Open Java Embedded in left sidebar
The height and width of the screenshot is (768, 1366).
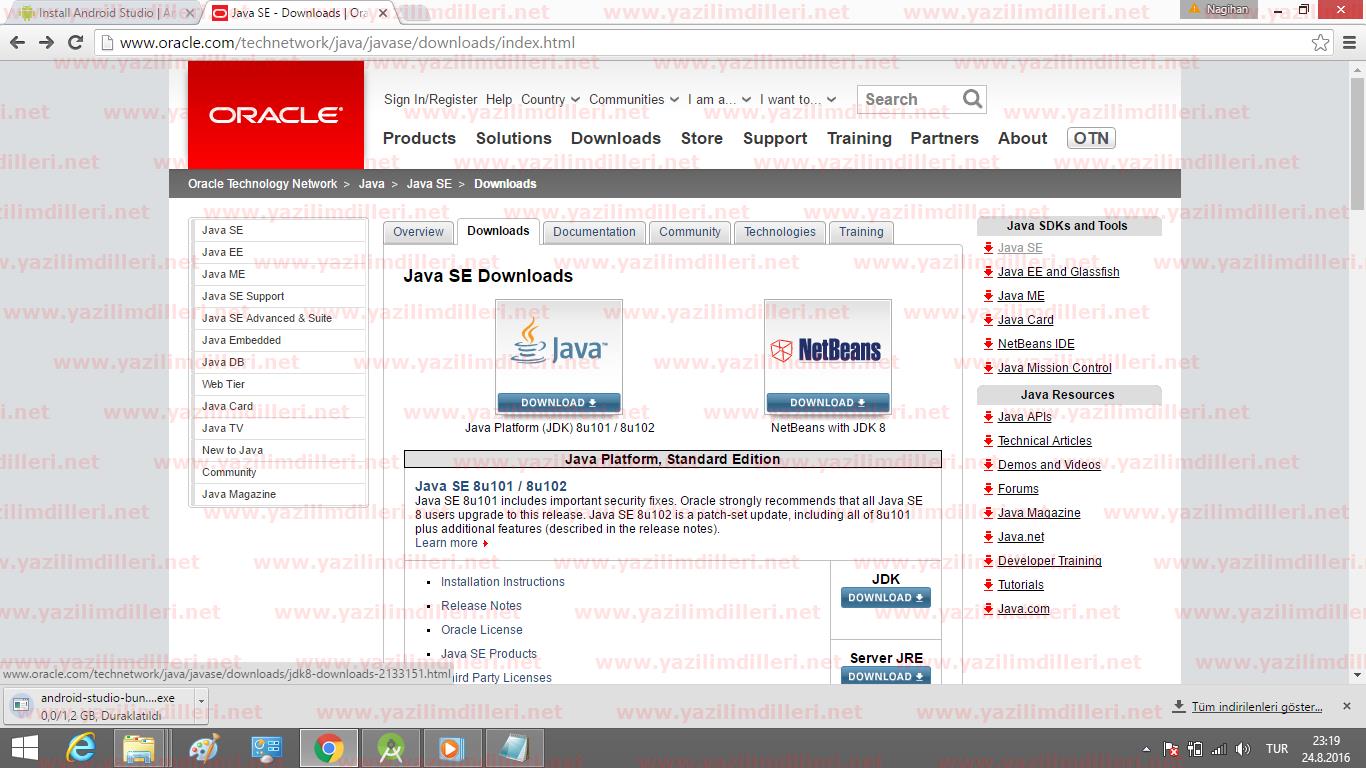tap(241, 340)
